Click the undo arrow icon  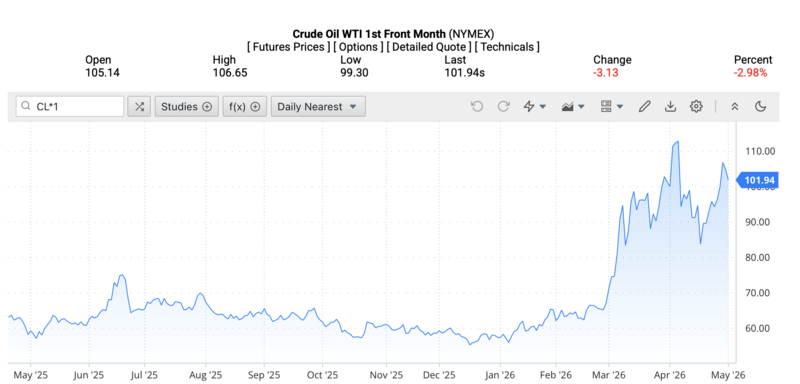pyautogui.click(x=477, y=106)
